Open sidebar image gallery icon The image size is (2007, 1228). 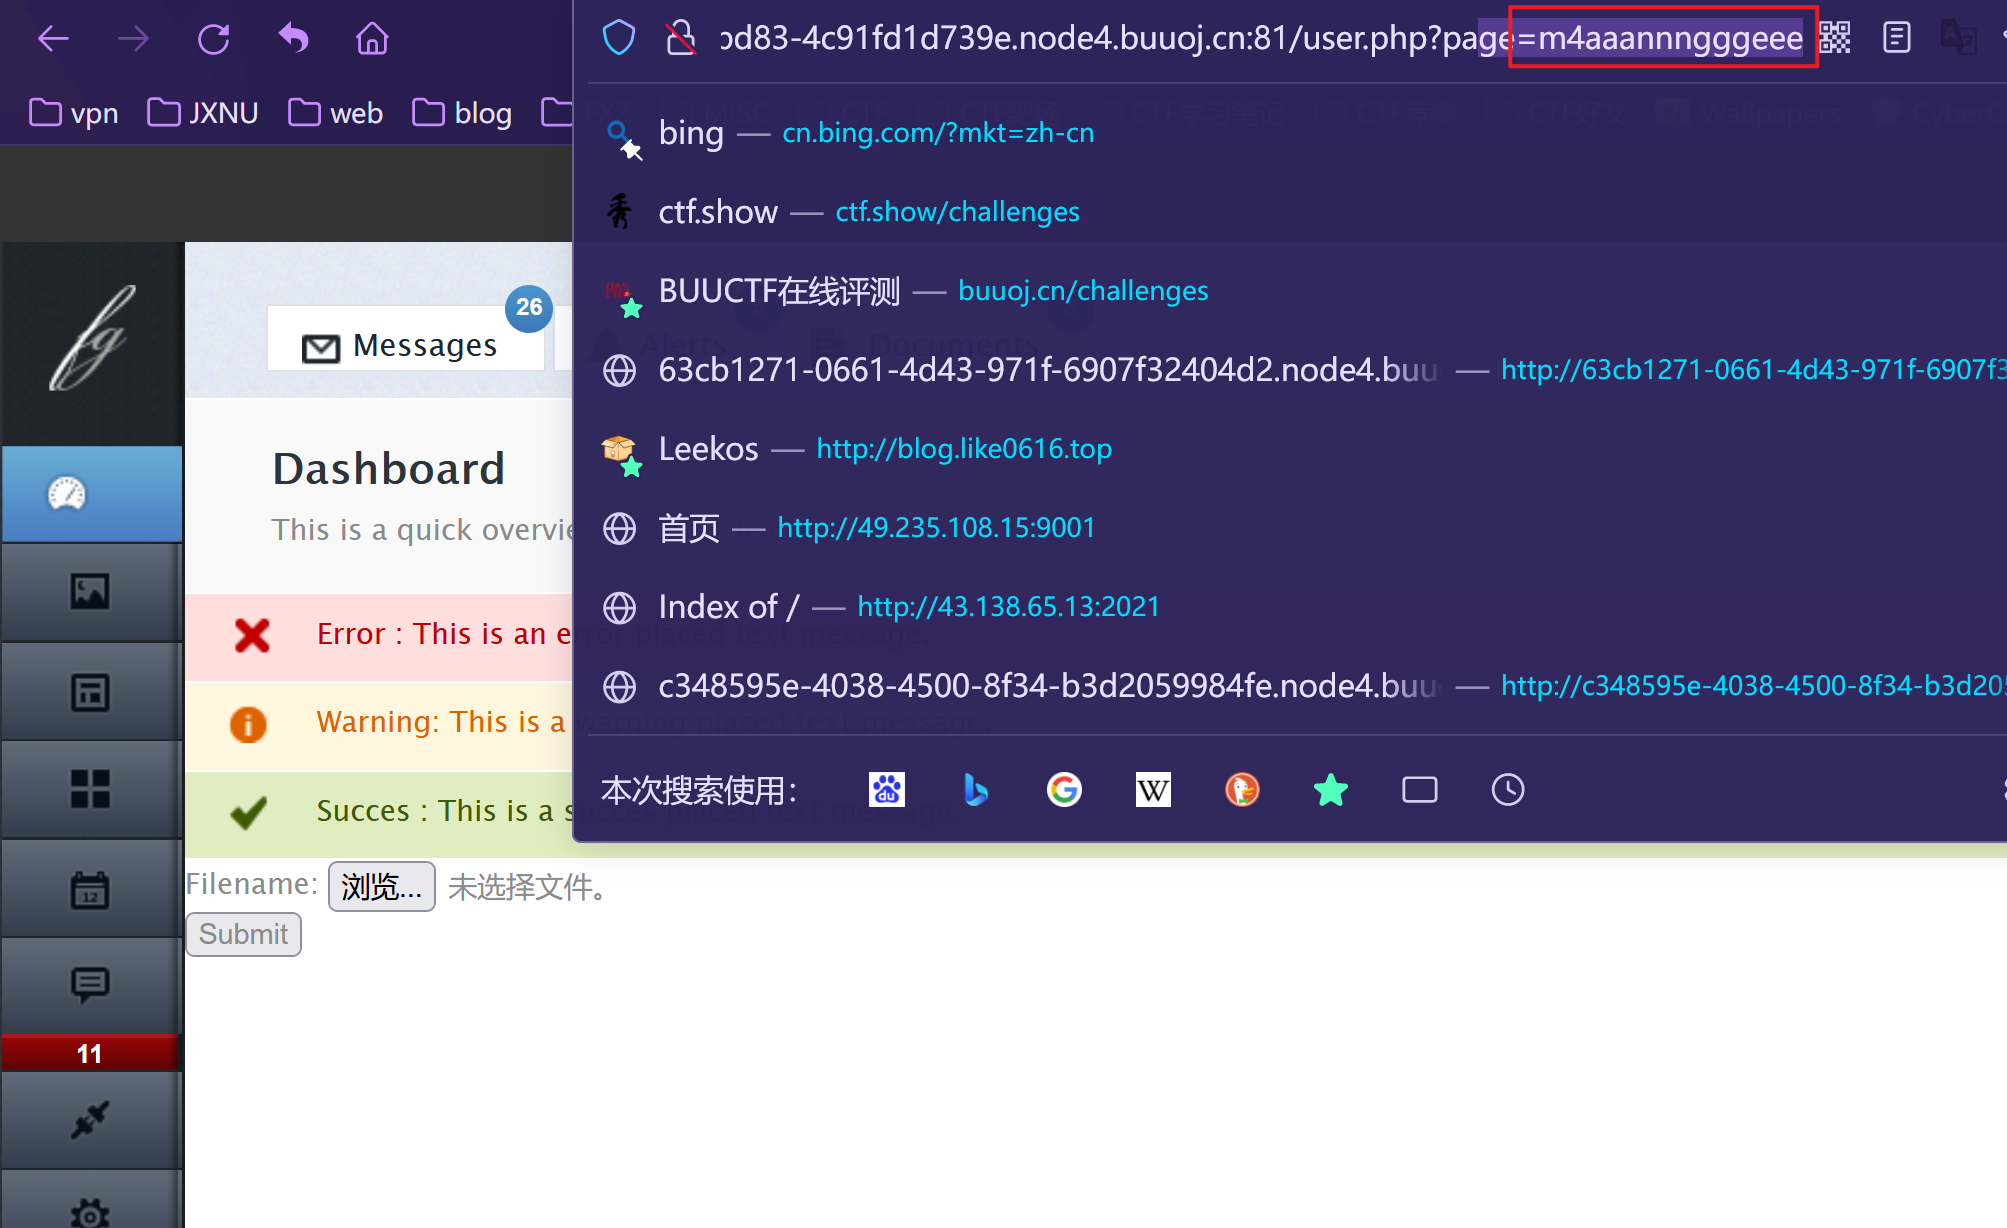coord(90,591)
